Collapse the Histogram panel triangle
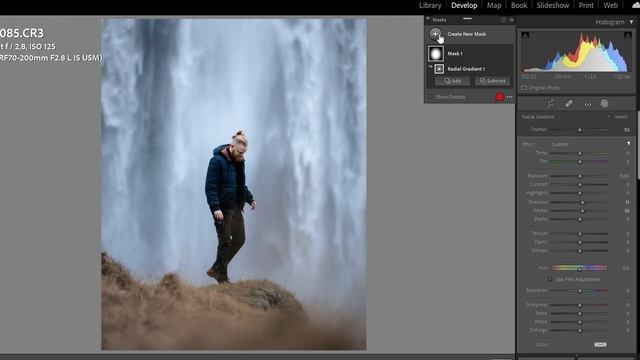 pyautogui.click(x=631, y=22)
